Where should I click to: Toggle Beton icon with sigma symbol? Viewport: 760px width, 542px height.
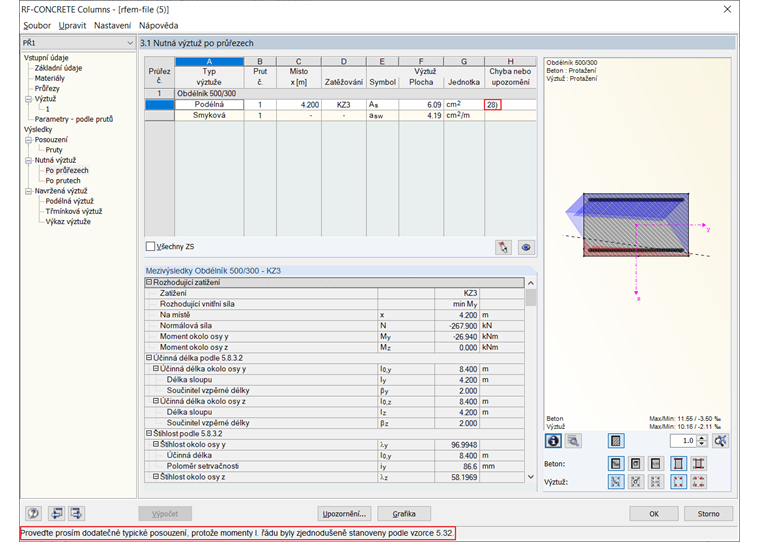pyautogui.click(x=635, y=463)
